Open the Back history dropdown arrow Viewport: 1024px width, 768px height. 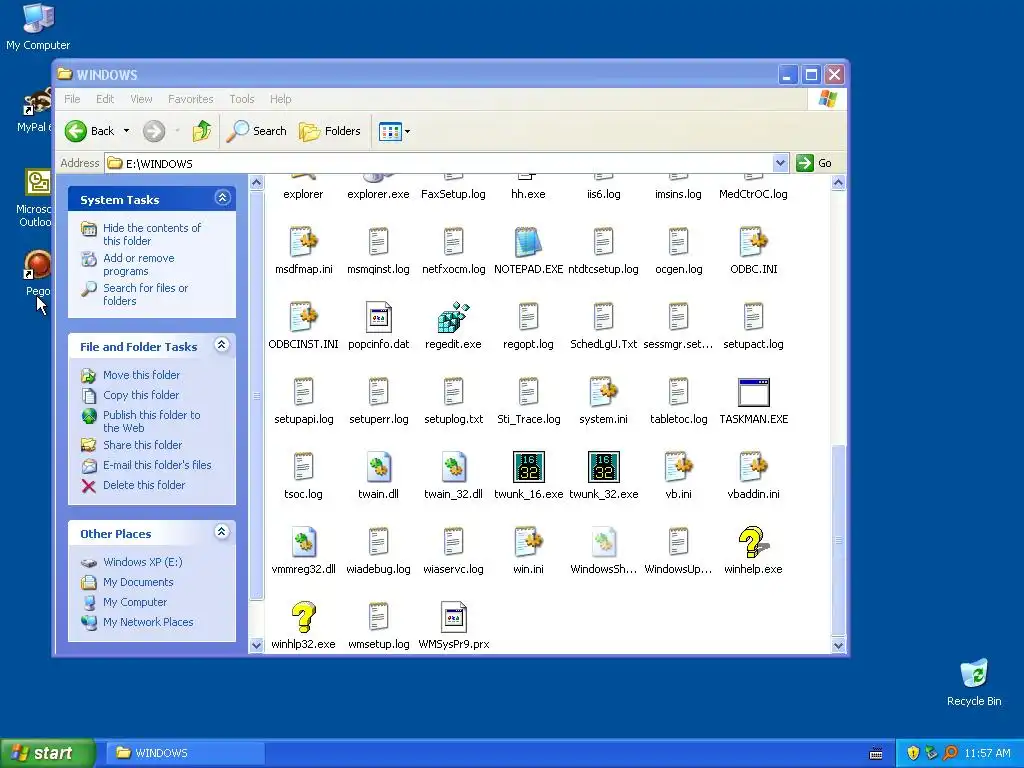(x=126, y=131)
